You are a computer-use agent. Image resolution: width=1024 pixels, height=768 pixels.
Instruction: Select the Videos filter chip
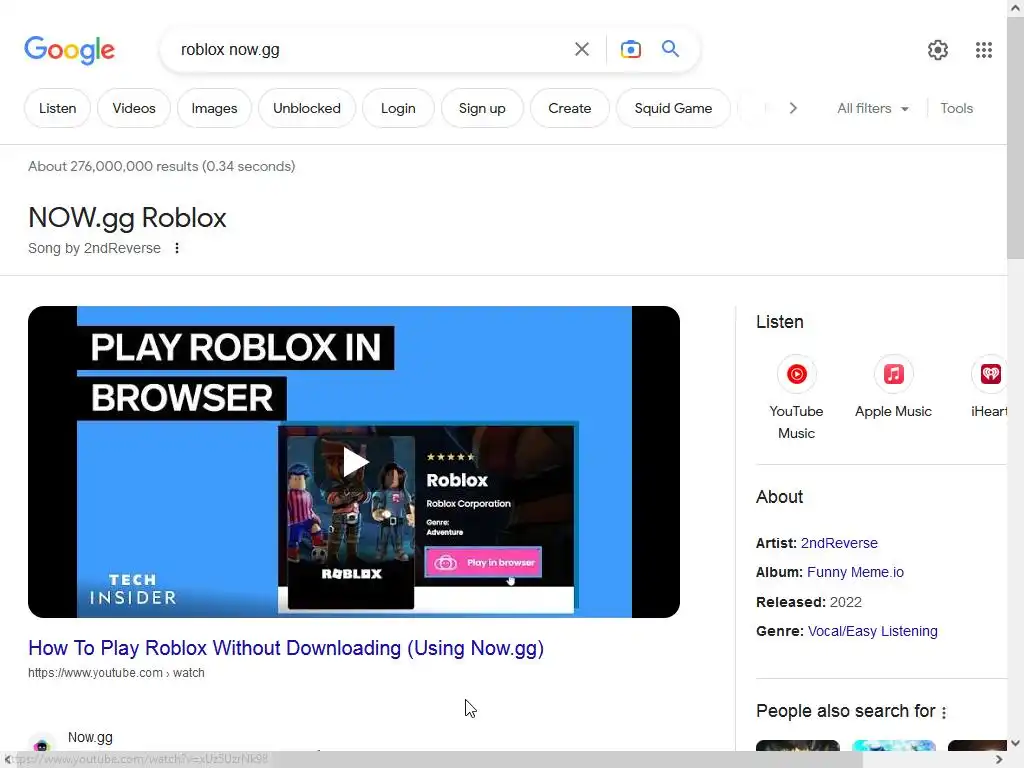click(x=134, y=108)
